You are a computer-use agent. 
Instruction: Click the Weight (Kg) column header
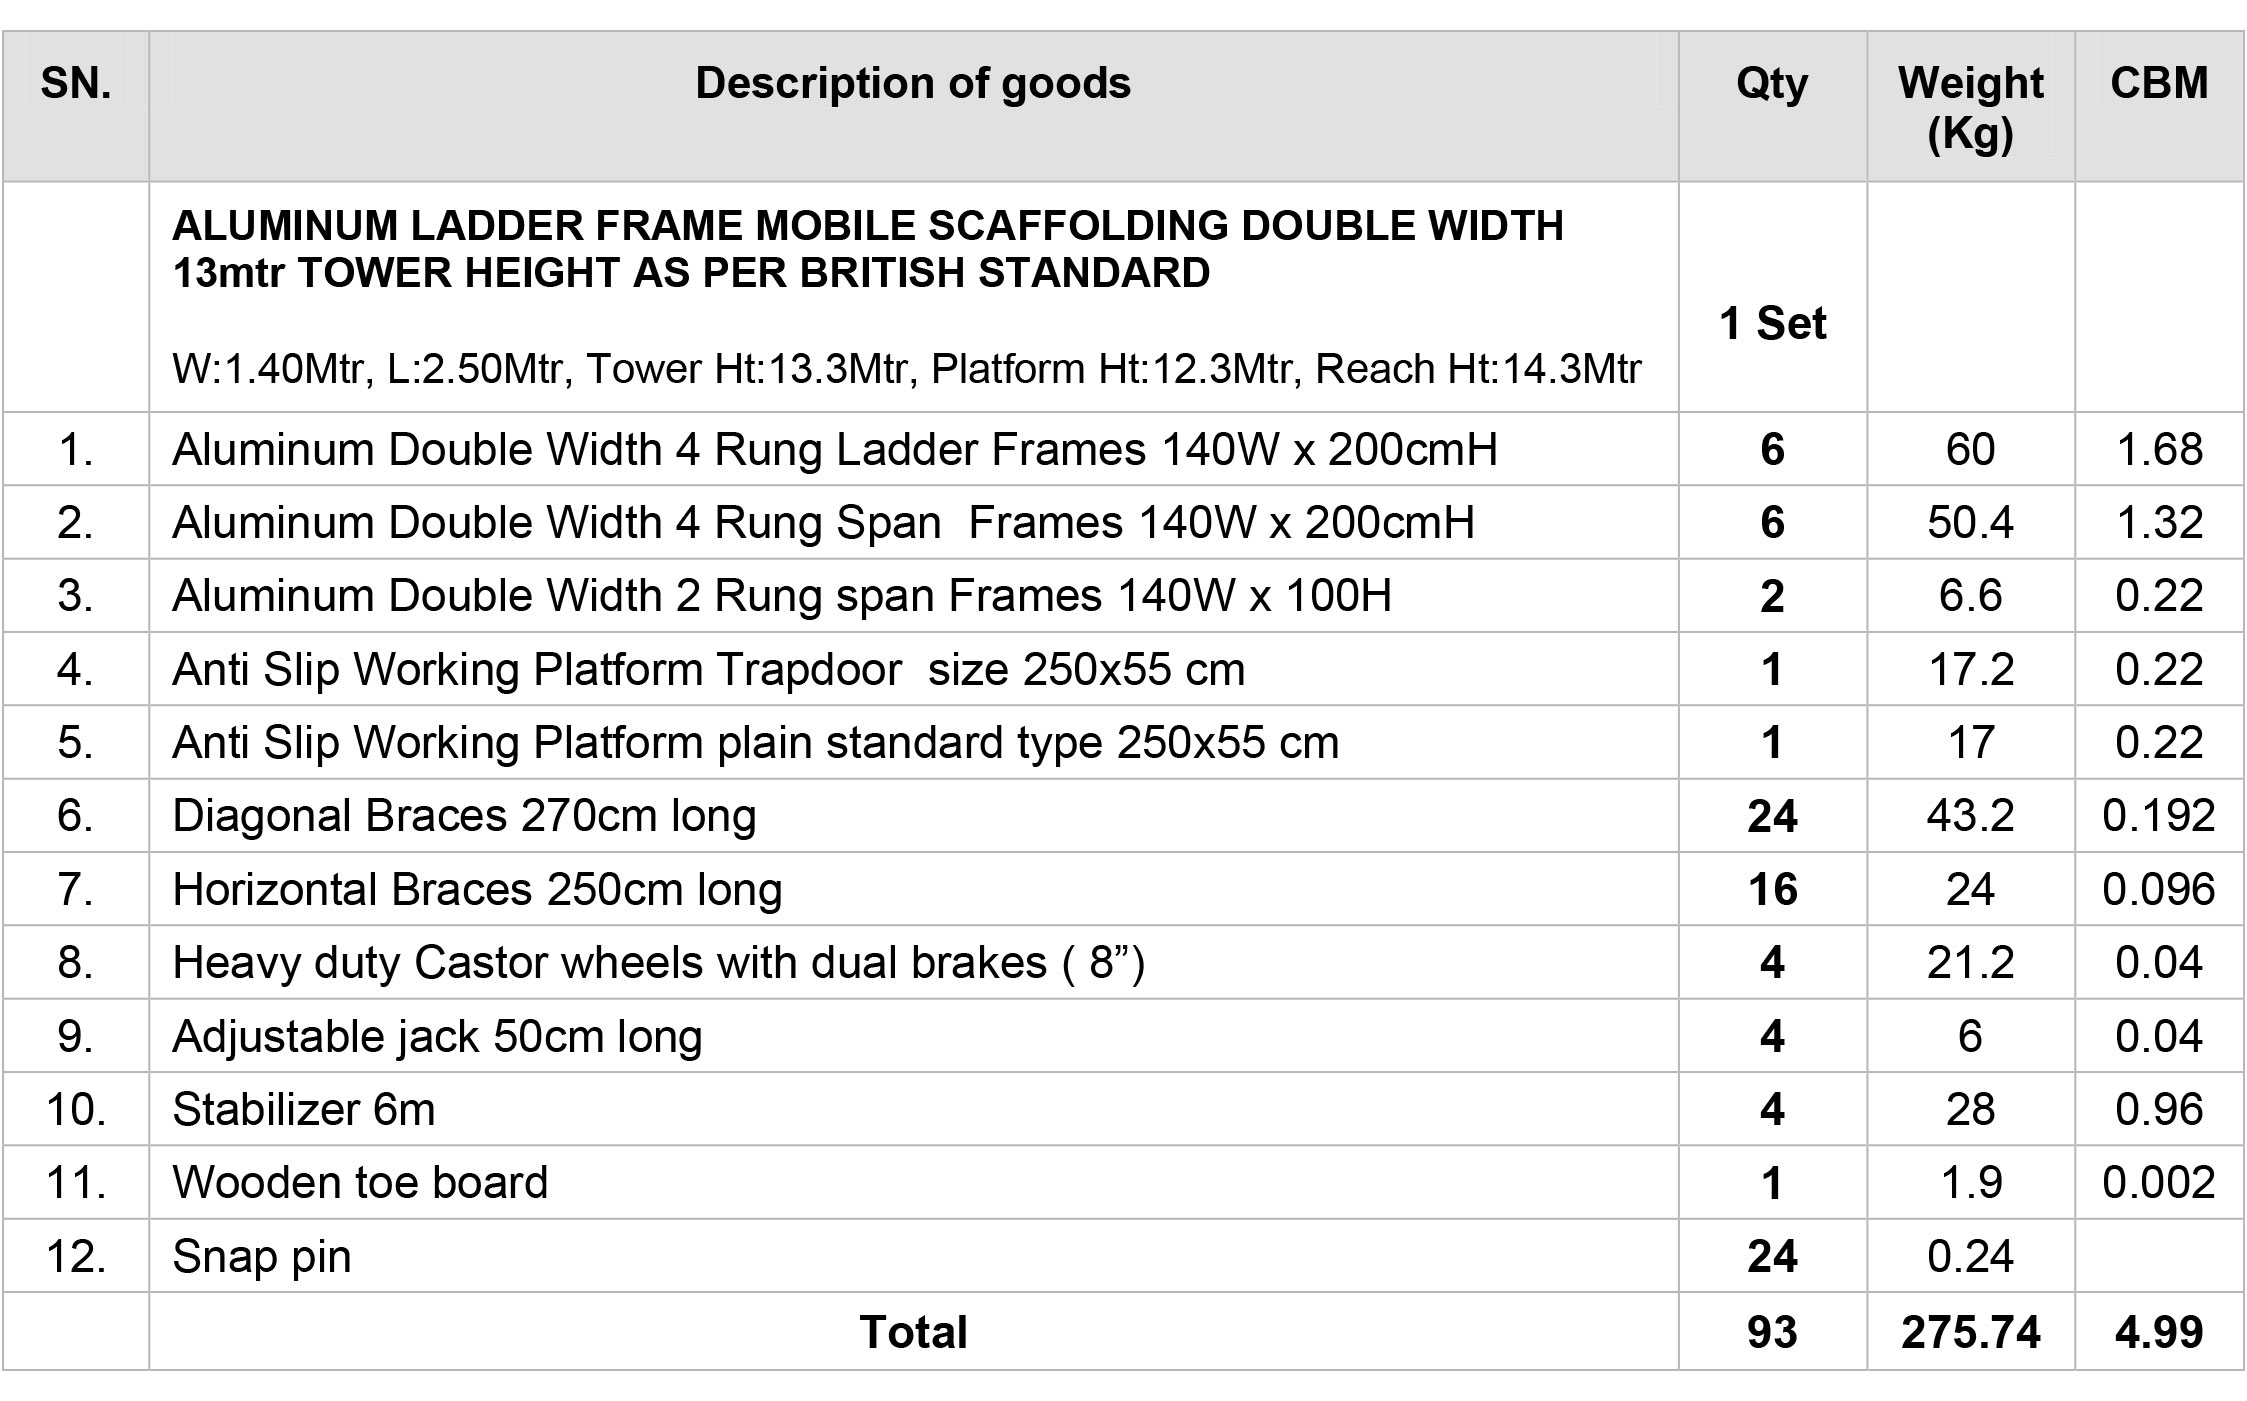click(1970, 106)
